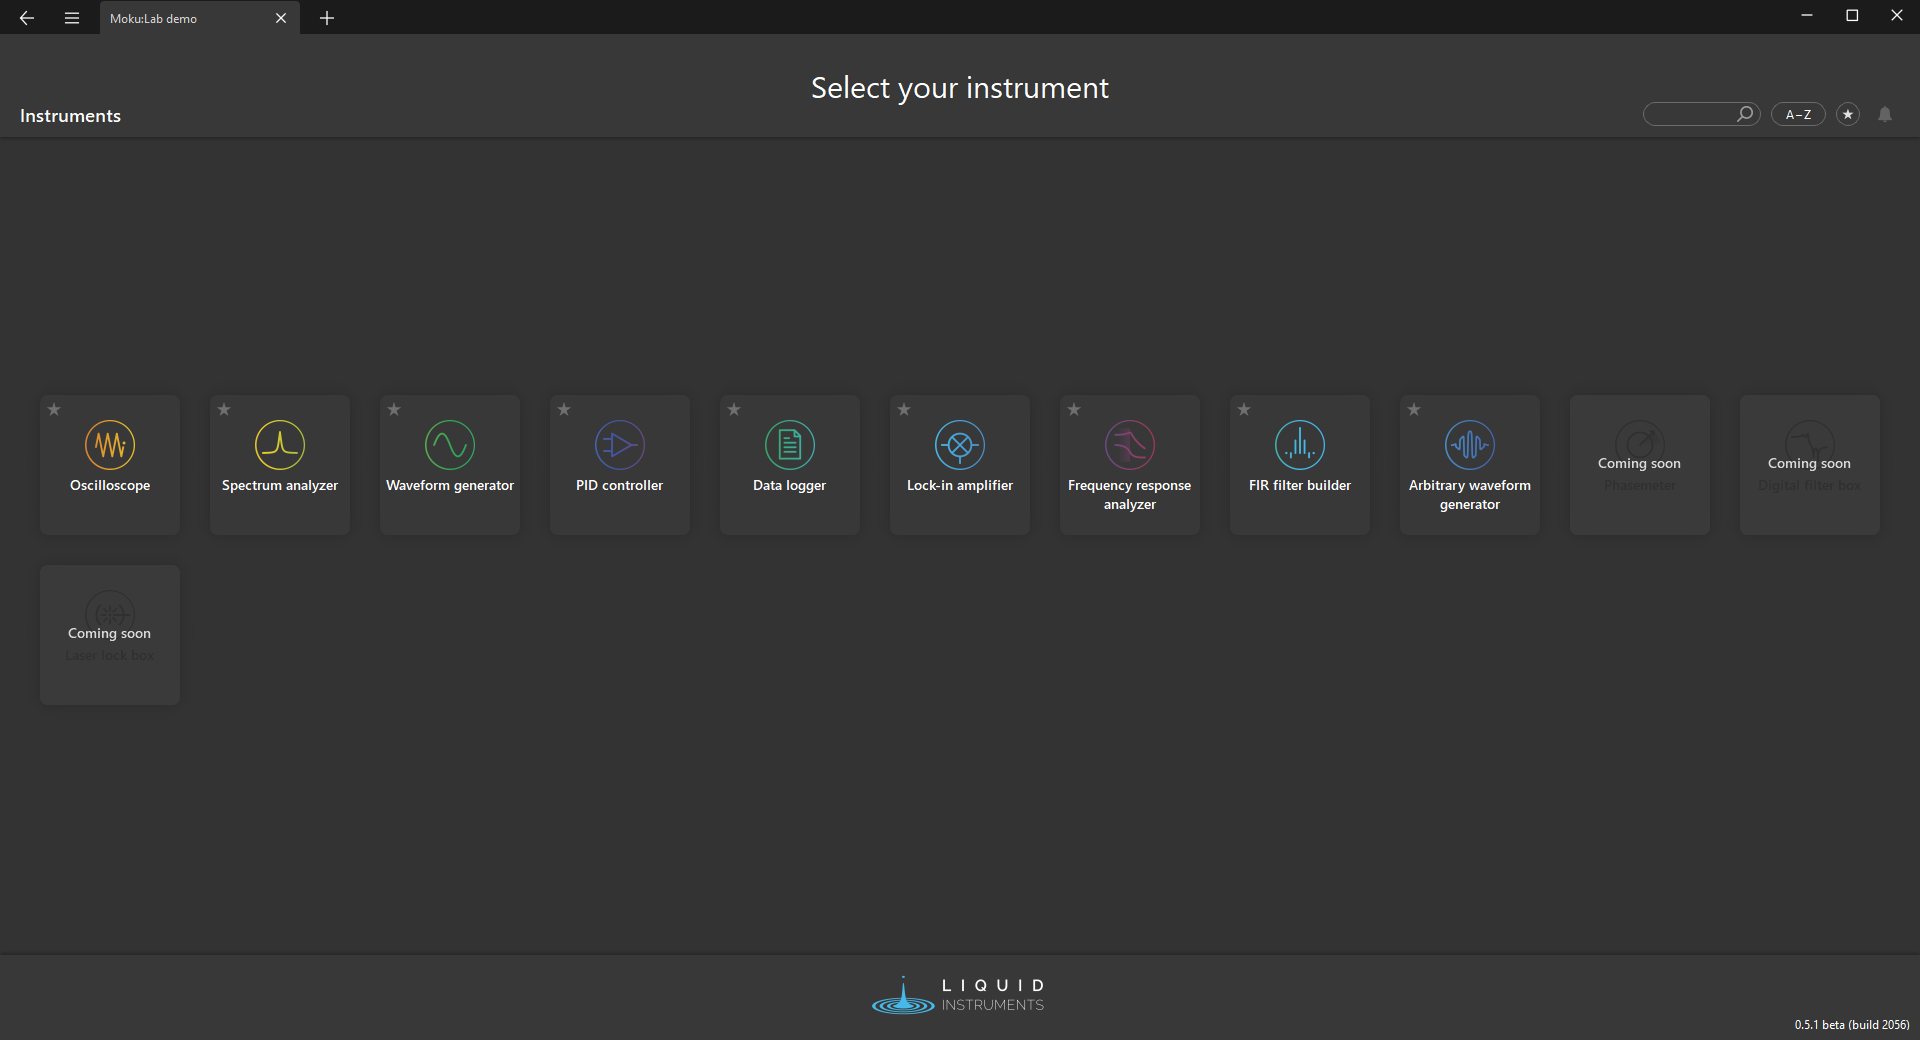Add a new tab with plus button
The image size is (1920, 1040).
[x=327, y=18]
